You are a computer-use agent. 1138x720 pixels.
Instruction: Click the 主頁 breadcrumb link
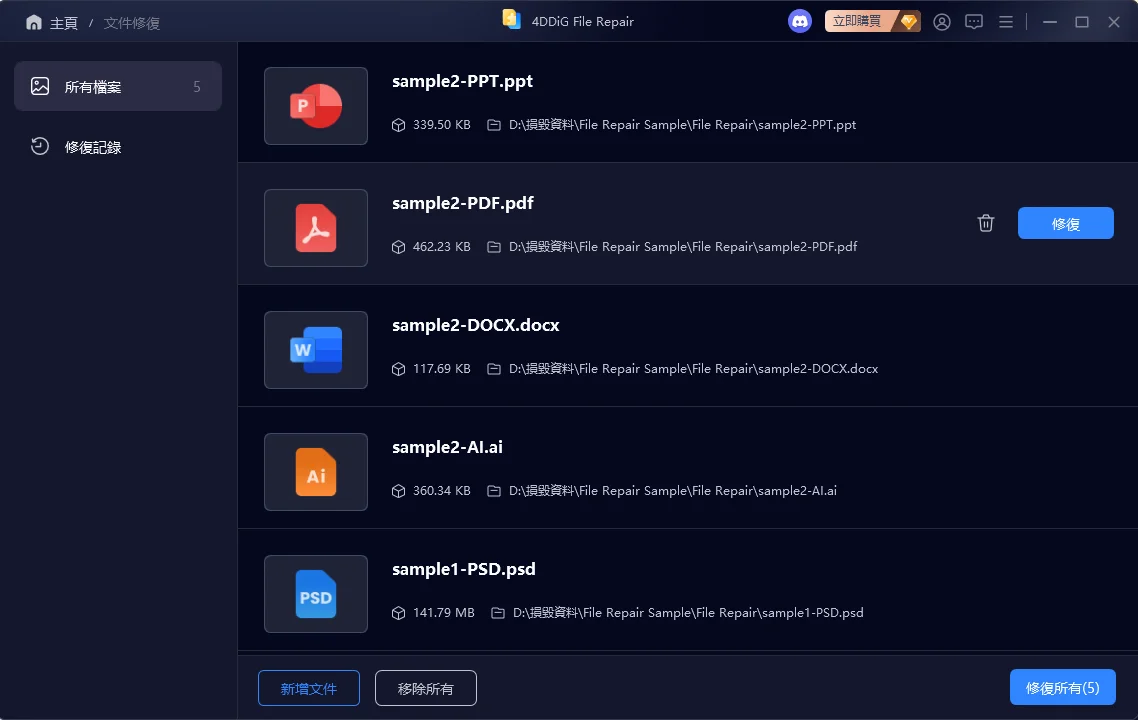64,23
